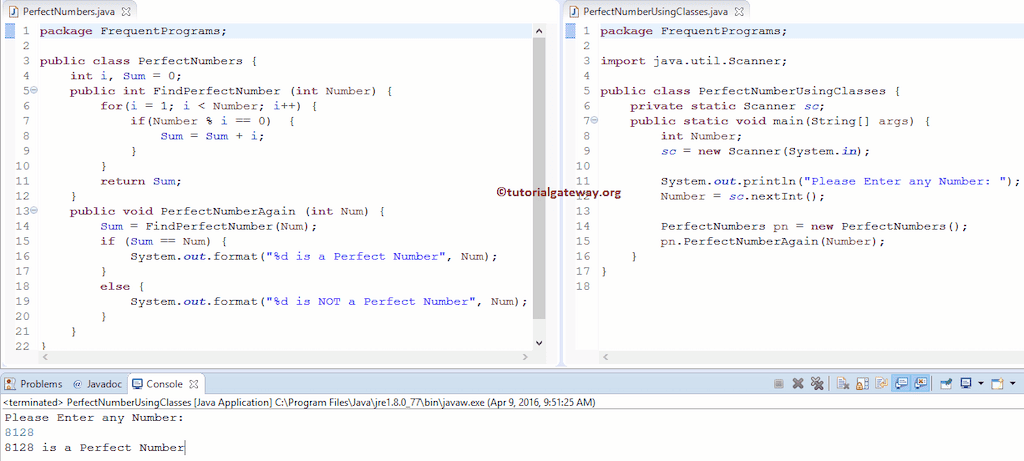
Task: Click line "Sum = FindPerfectNumber(Num);"
Action: [x=208, y=226]
